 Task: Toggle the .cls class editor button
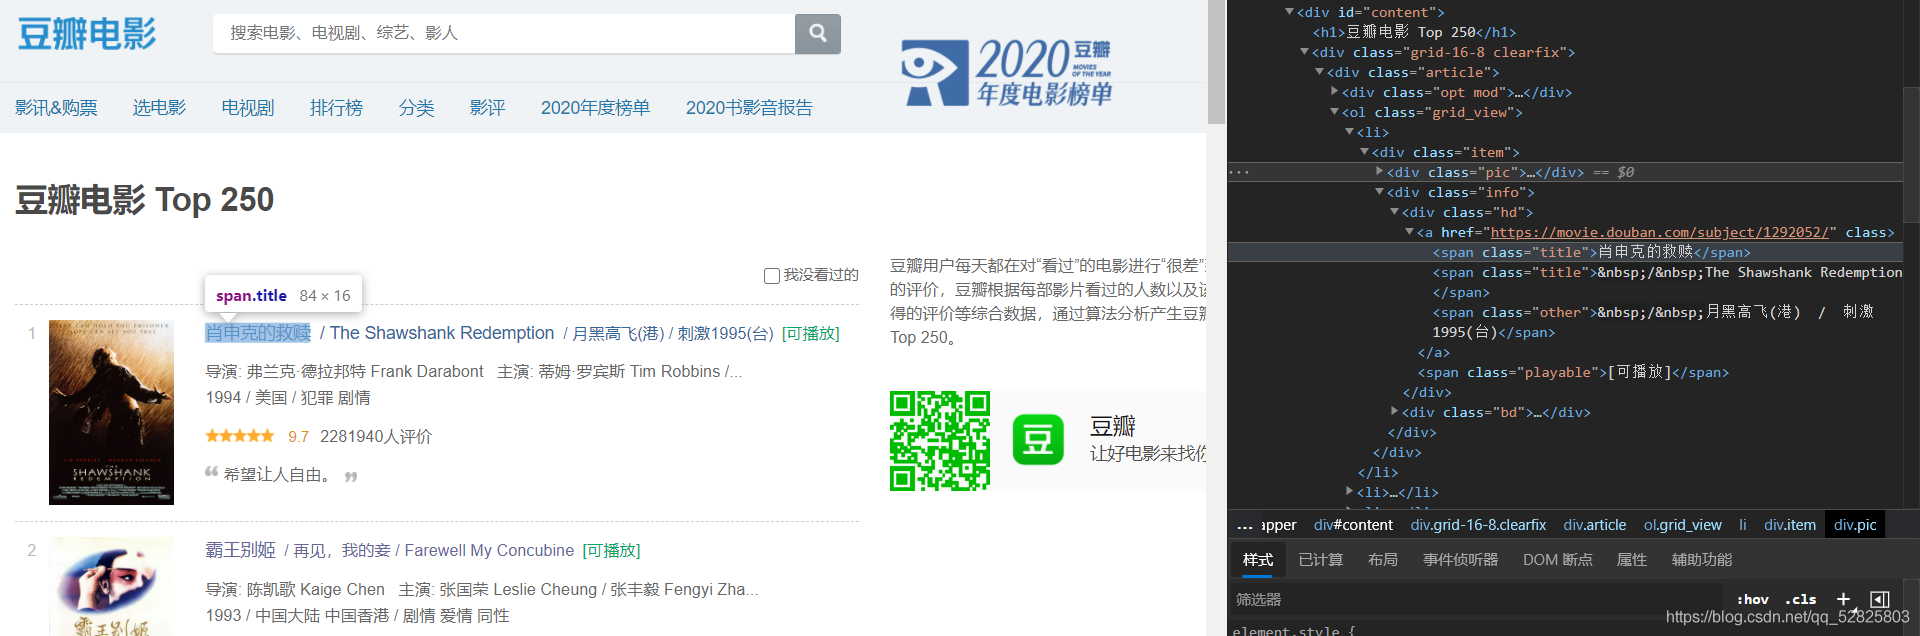(1801, 599)
